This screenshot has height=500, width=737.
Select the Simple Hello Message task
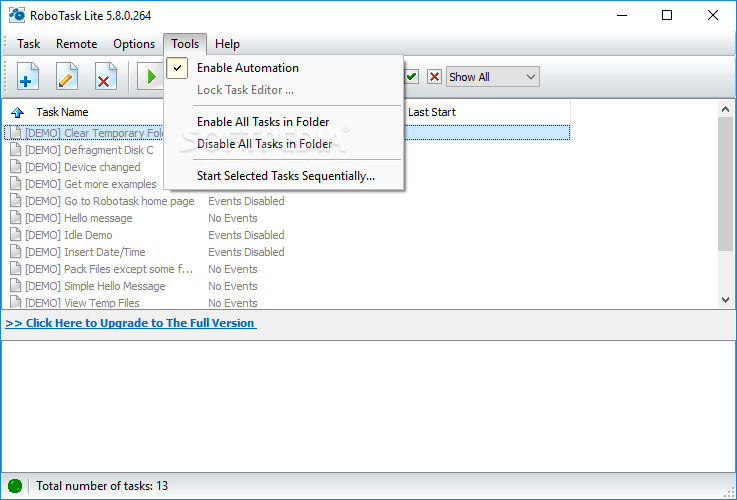coord(95,286)
